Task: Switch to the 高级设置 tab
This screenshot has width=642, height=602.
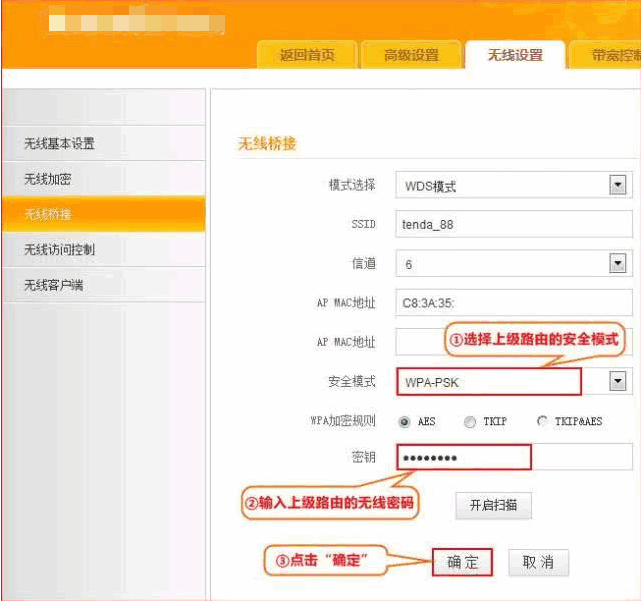Action: tap(411, 56)
